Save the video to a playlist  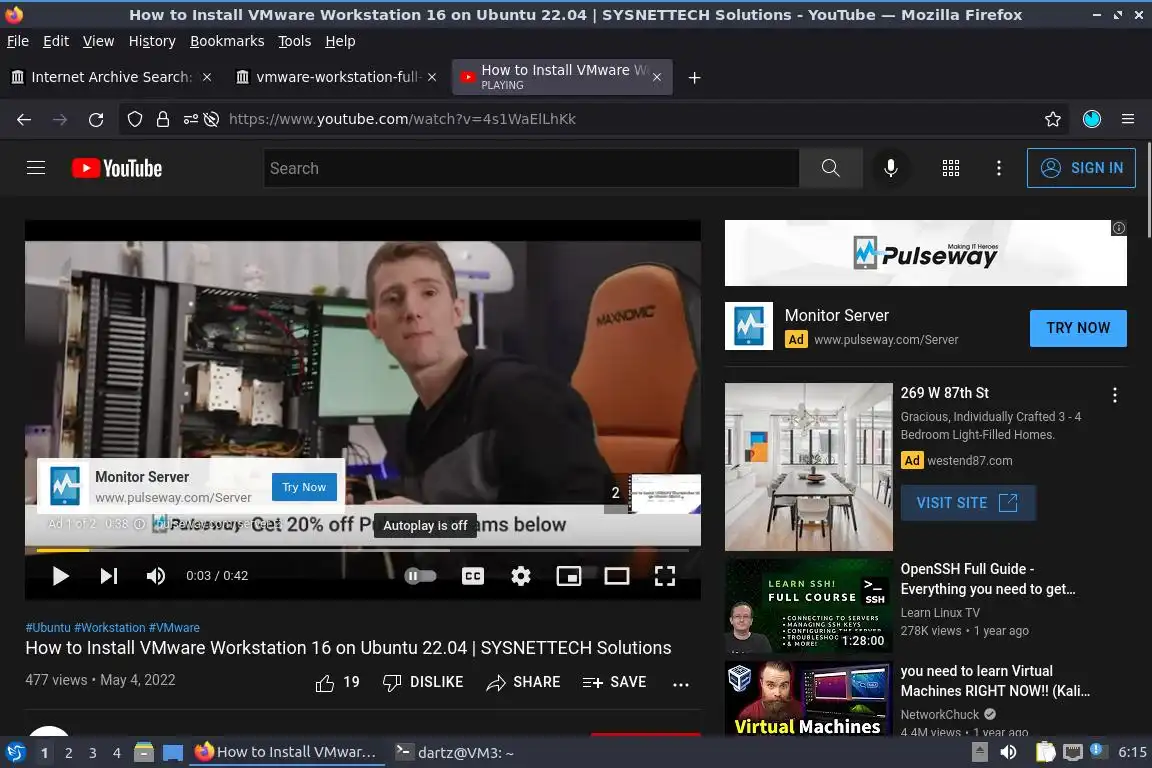tap(614, 683)
